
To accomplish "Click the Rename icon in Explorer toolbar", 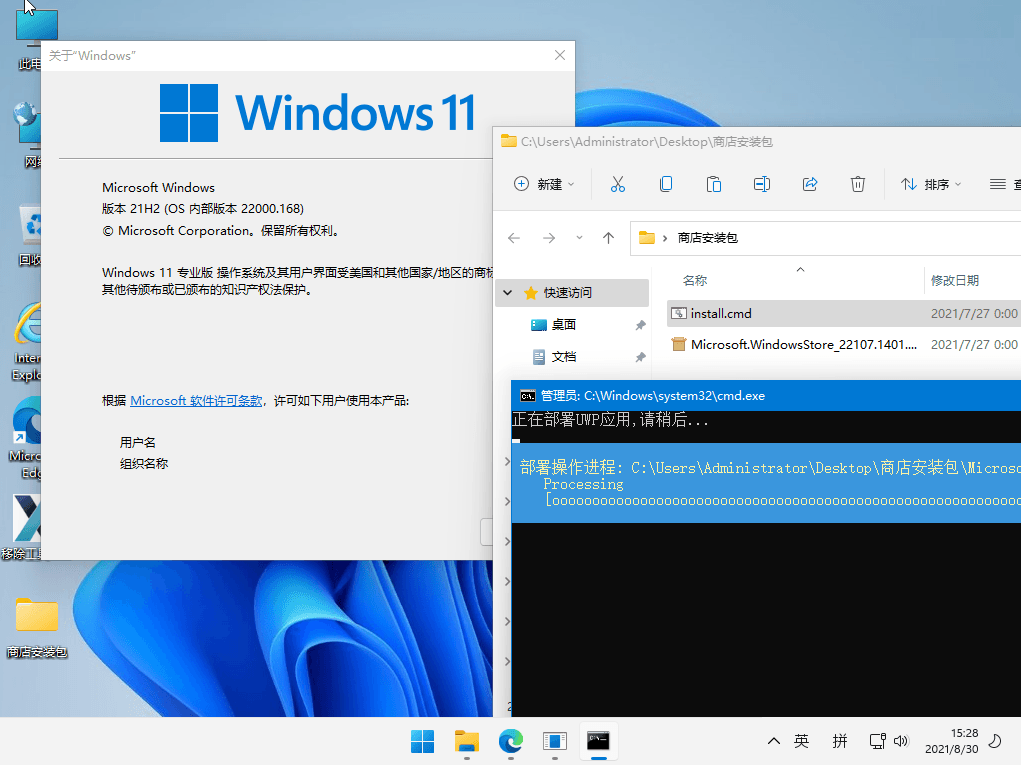I will (762, 184).
